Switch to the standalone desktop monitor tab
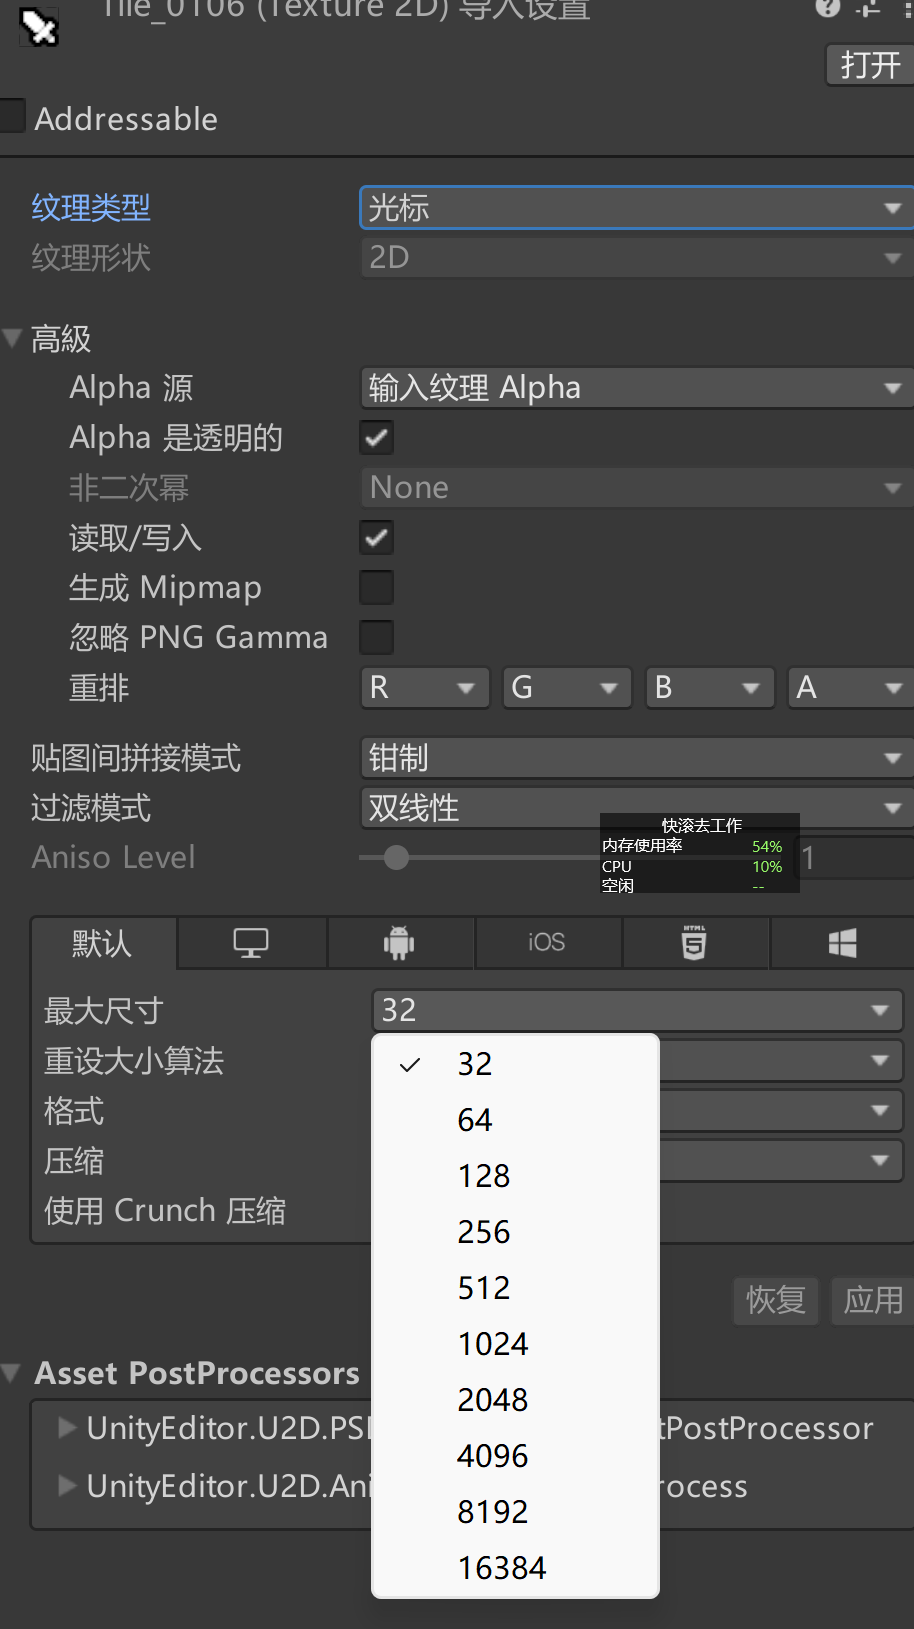The width and height of the screenshot is (914, 1629). (251, 943)
